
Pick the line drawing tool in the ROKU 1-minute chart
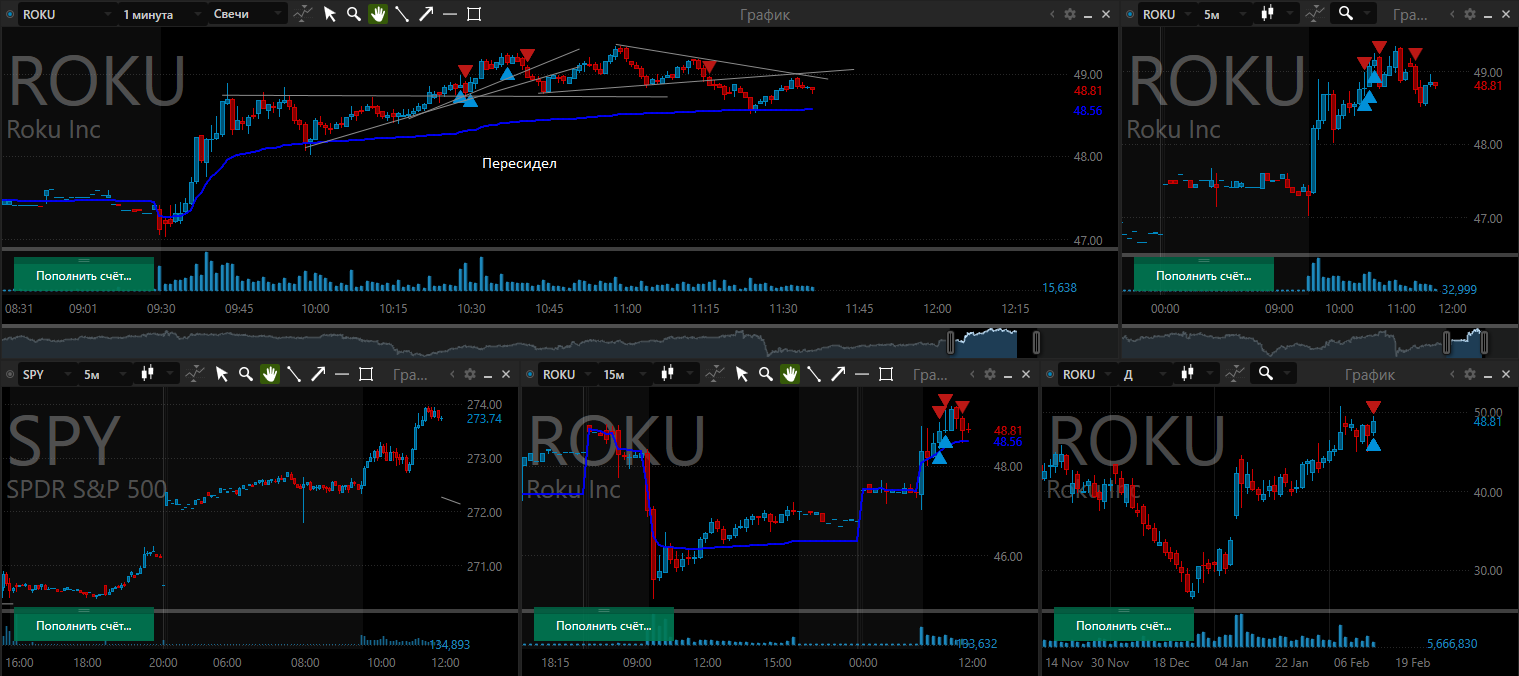(401, 14)
